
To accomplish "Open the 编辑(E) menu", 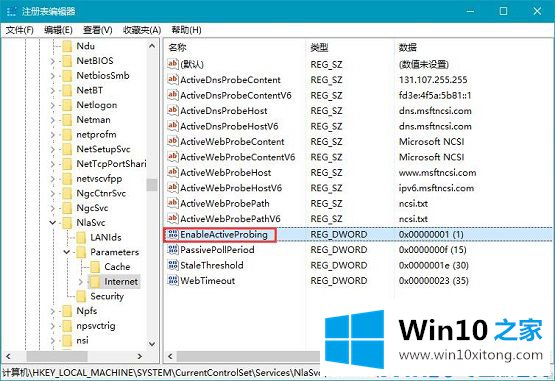I will pos(58,30).
